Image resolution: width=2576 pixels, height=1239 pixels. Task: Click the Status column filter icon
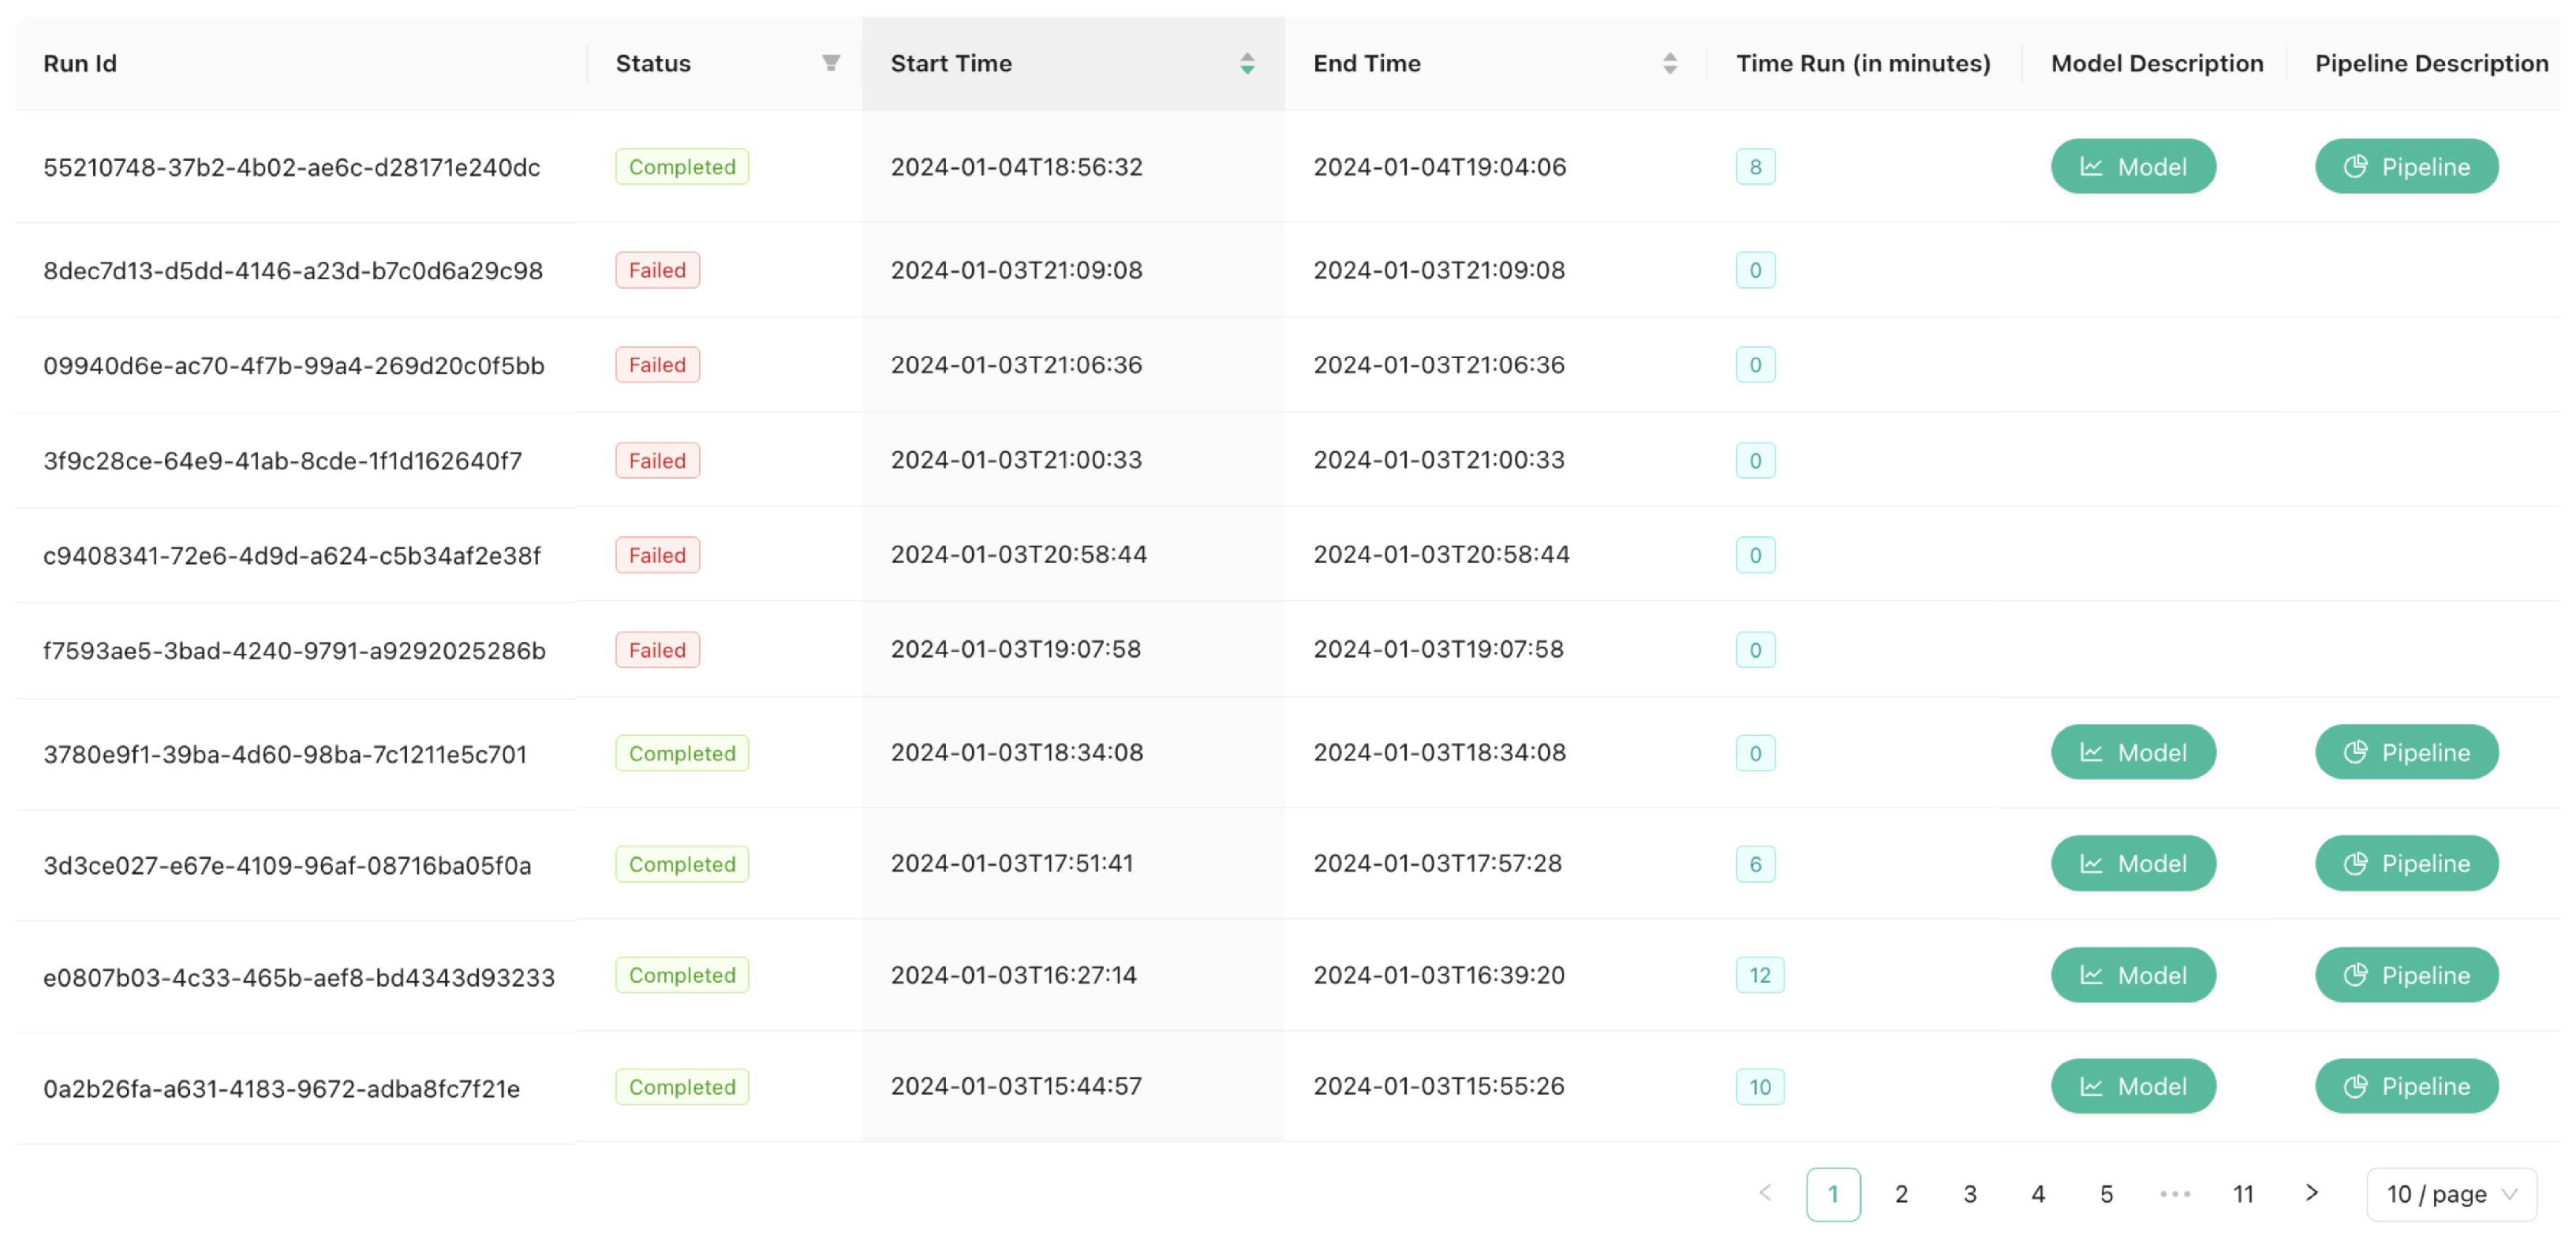[x=830, y=63]
